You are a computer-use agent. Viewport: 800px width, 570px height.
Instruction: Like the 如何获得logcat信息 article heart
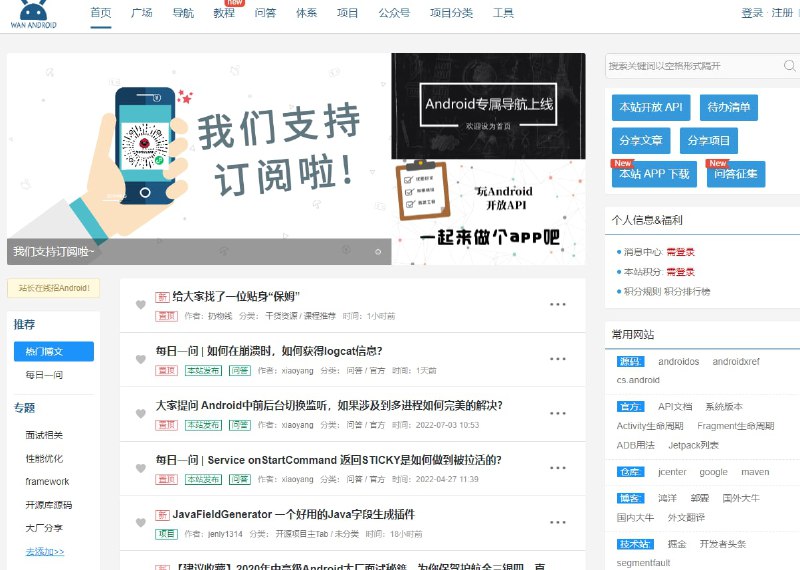(x=141, y=359)
